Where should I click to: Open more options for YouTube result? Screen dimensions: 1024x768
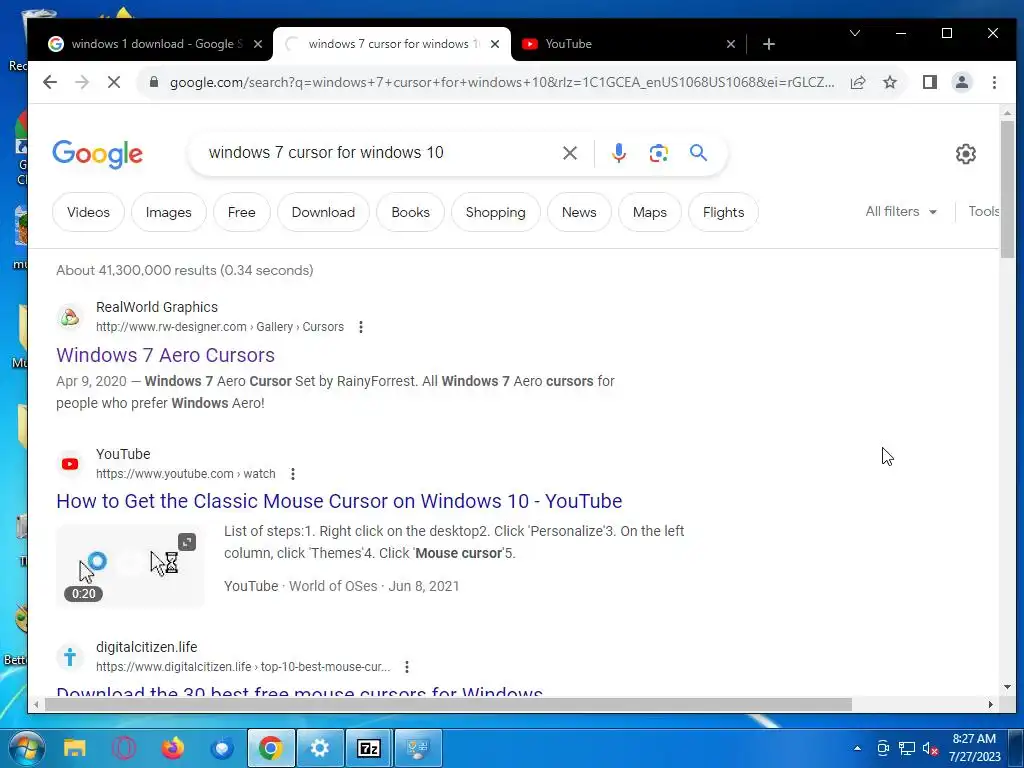click(x=293, y=473)
